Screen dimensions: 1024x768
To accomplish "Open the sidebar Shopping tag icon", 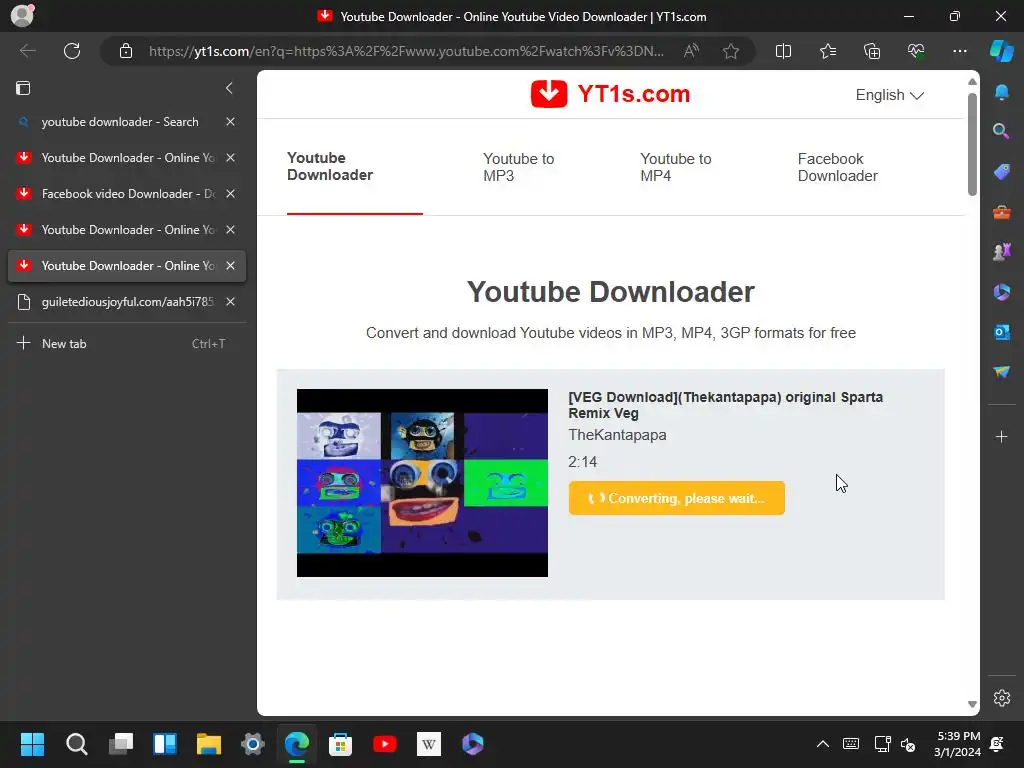I will 1002,172.
